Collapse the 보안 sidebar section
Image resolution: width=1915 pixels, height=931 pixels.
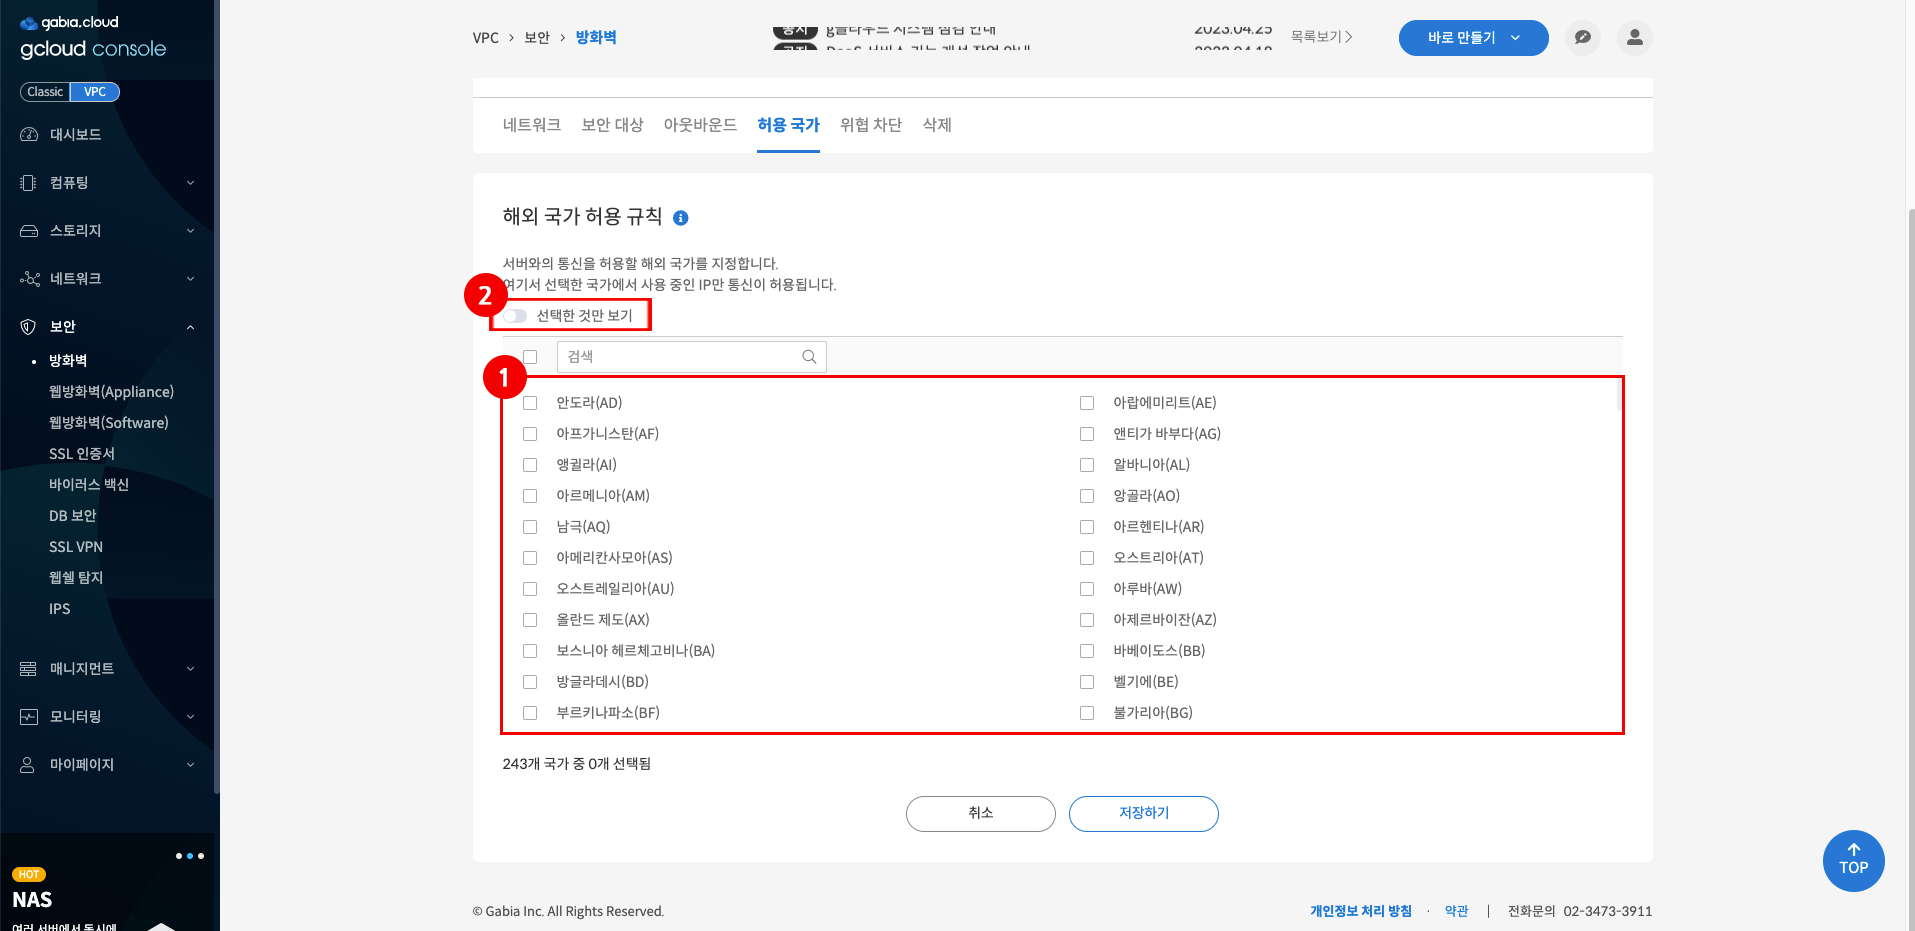(x=190, y=327)
